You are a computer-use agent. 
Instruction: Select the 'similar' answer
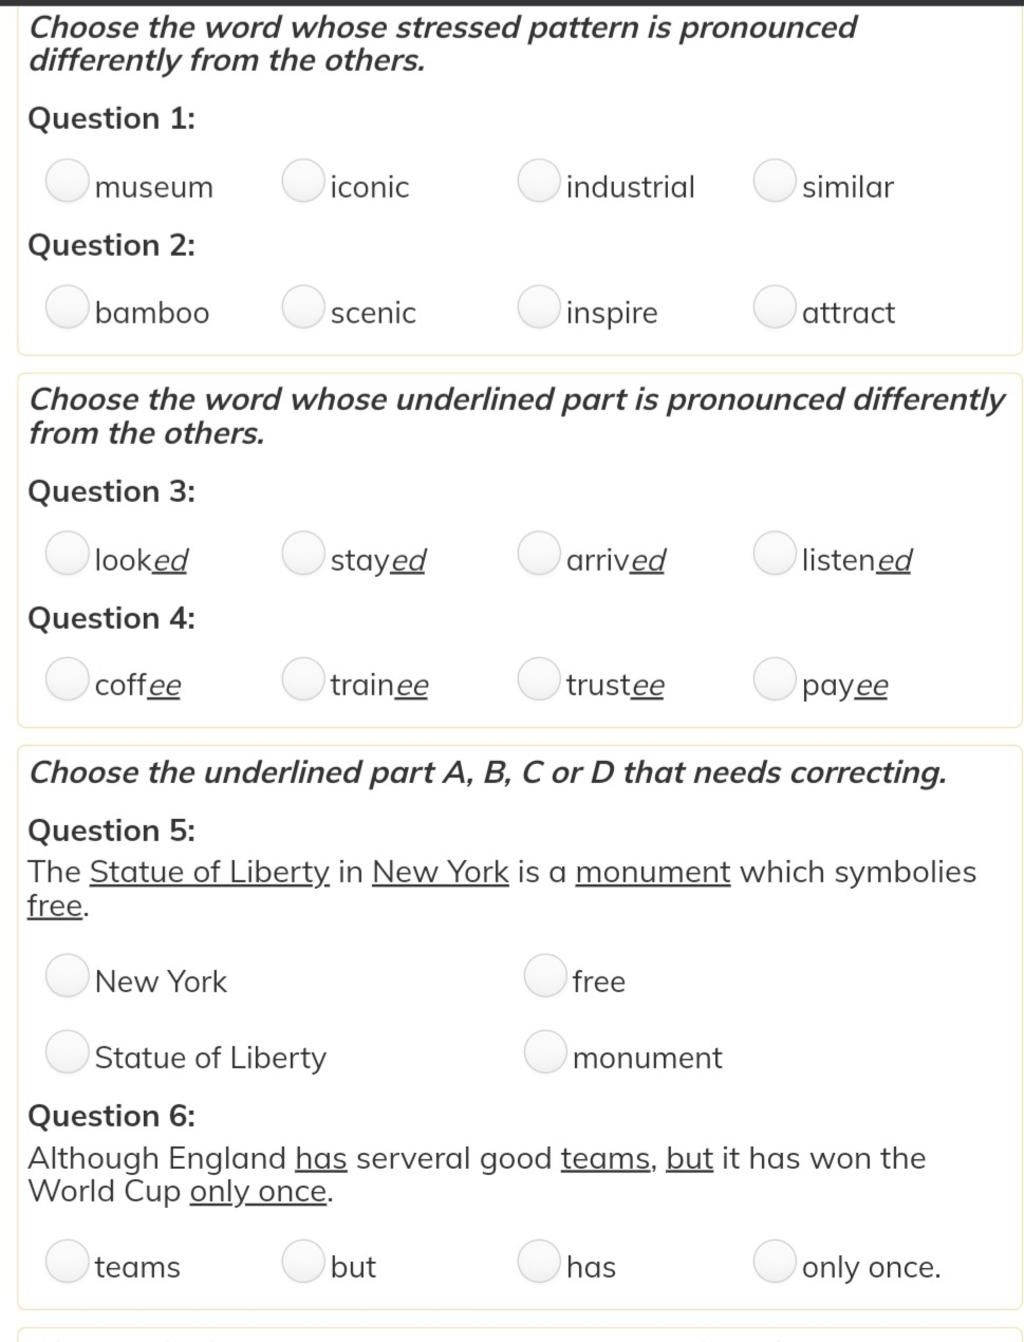point(775,181)
